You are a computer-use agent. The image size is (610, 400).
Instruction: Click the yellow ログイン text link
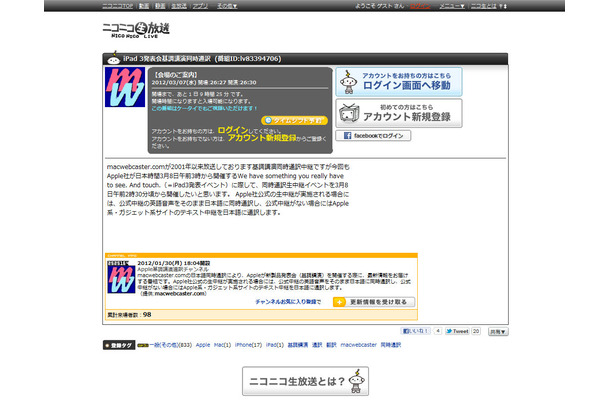click(233, 130)
